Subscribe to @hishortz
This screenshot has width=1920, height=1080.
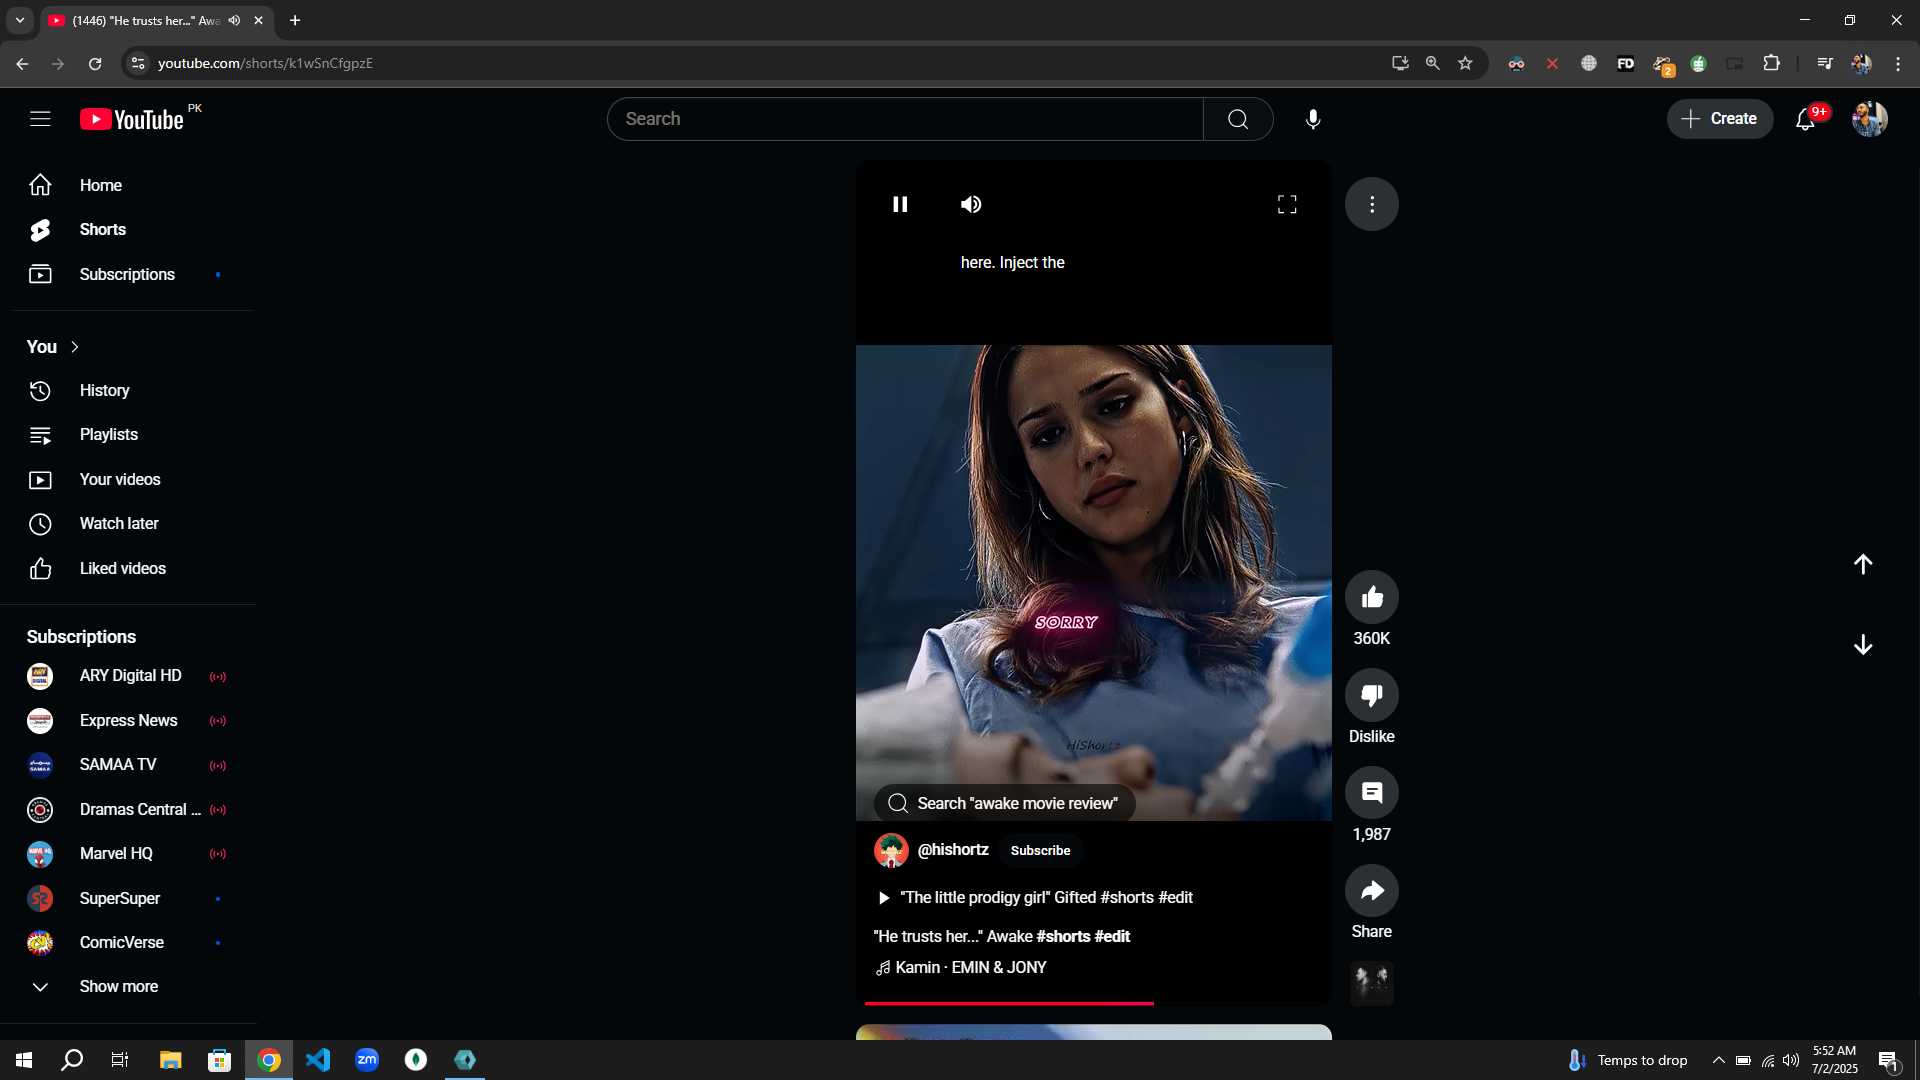(x=1040, y=850)
